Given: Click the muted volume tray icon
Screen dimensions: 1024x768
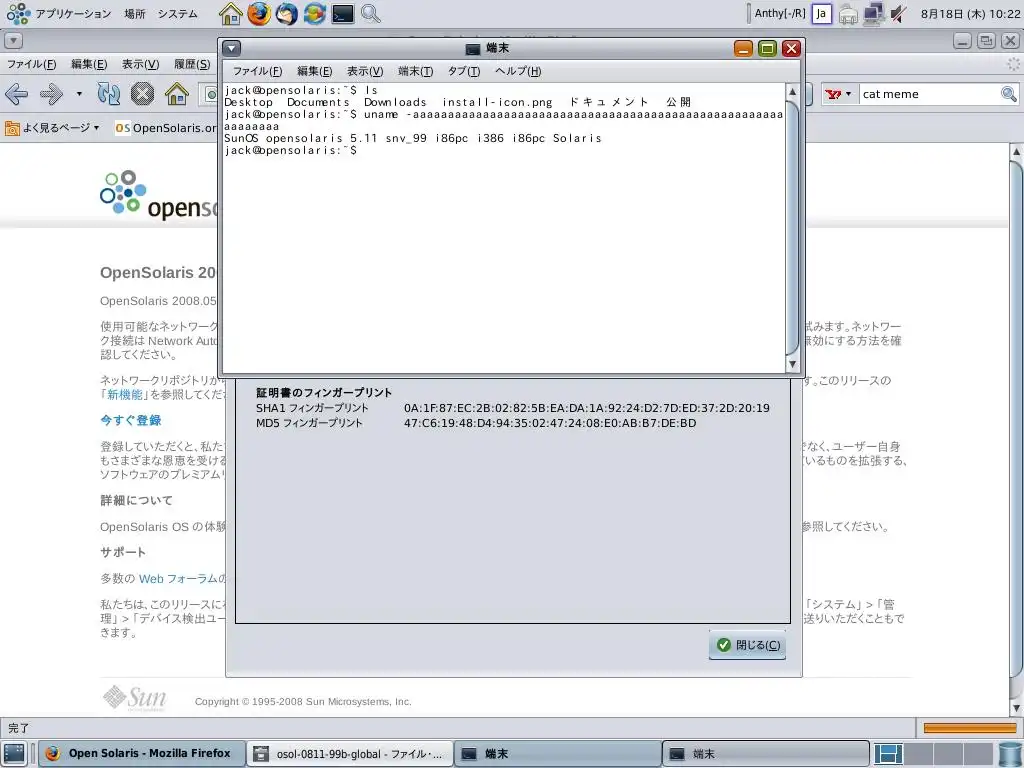Looking at the screenshot, I should (899, 14).
